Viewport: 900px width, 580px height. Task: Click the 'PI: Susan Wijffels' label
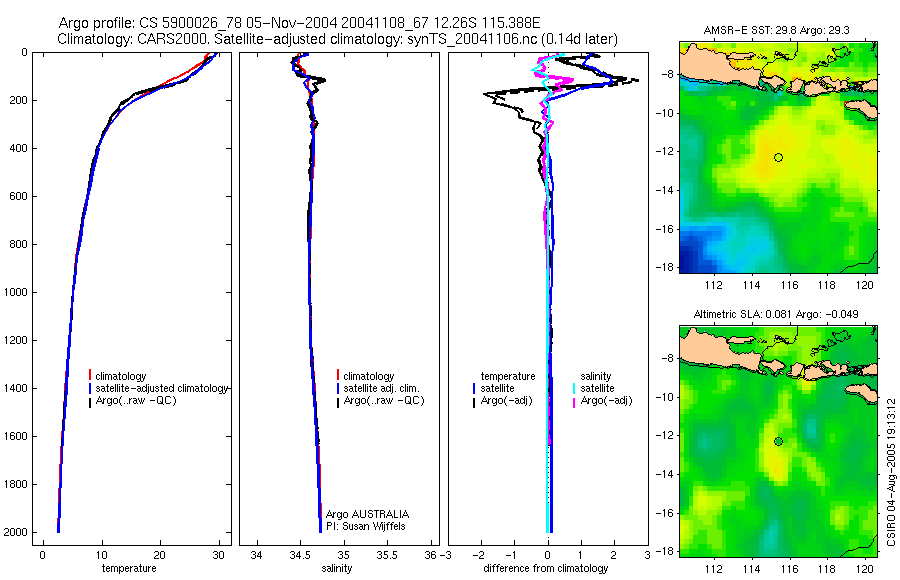click(366, 527)
